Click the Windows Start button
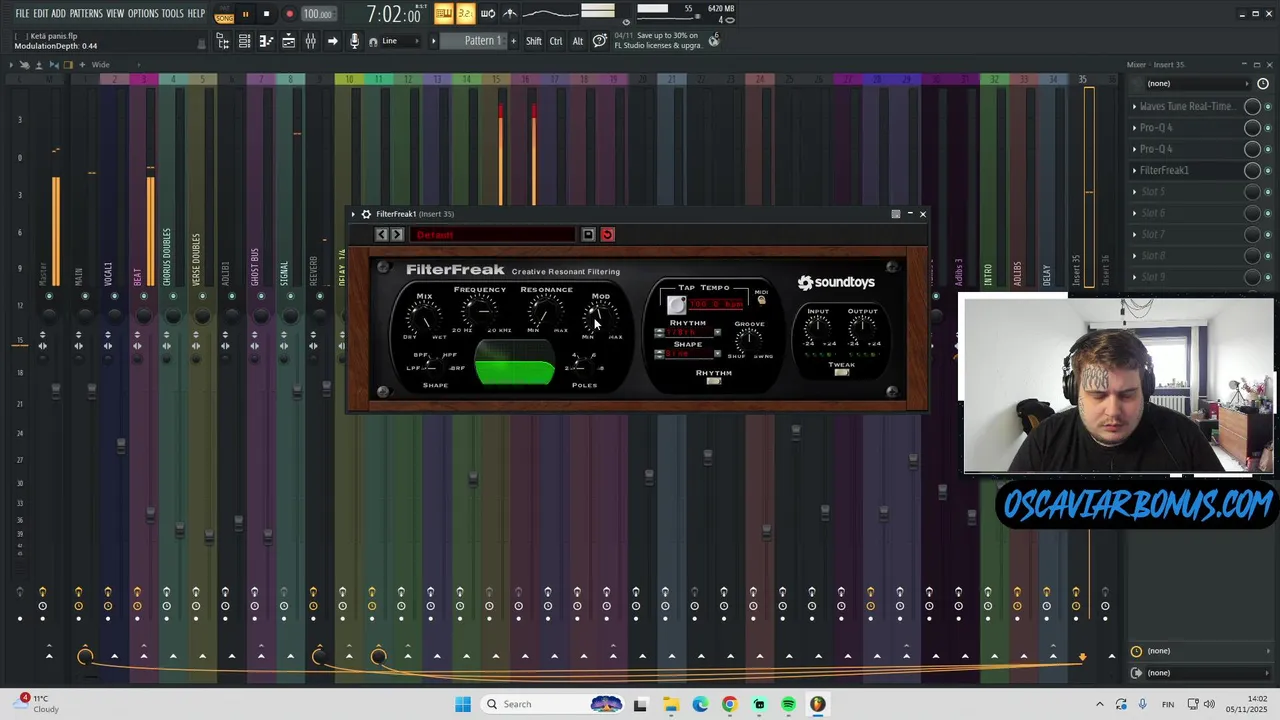 click(x=463, y=704)
